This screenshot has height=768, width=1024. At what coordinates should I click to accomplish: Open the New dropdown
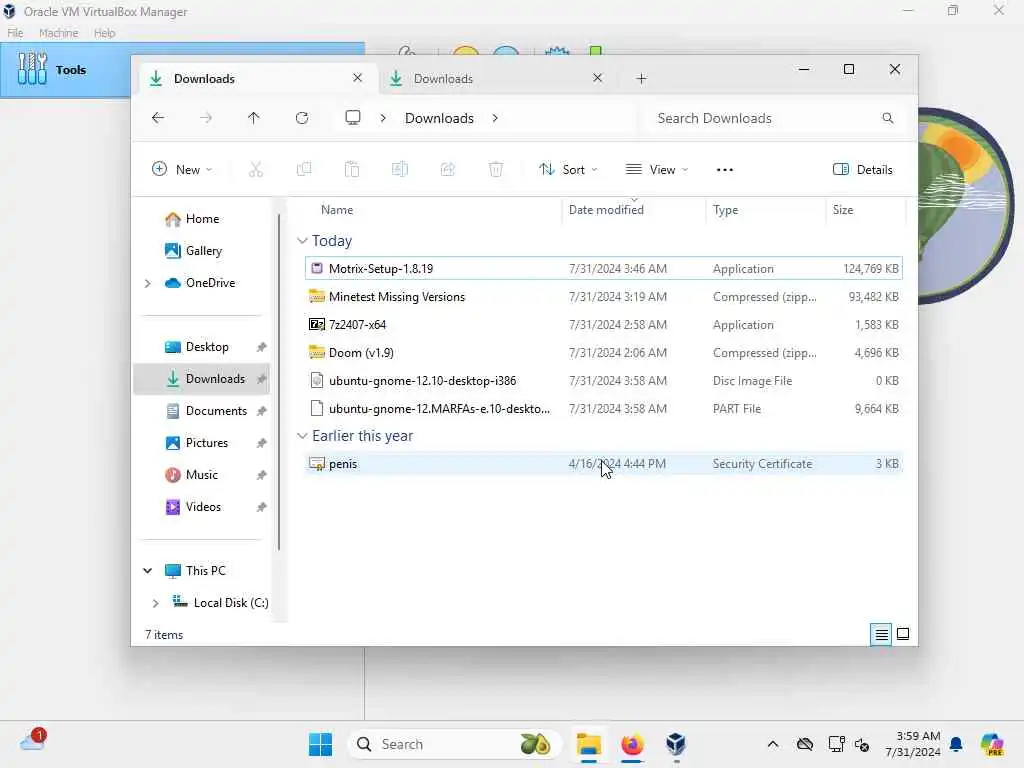pyautogui.click(x=182, y=170)
